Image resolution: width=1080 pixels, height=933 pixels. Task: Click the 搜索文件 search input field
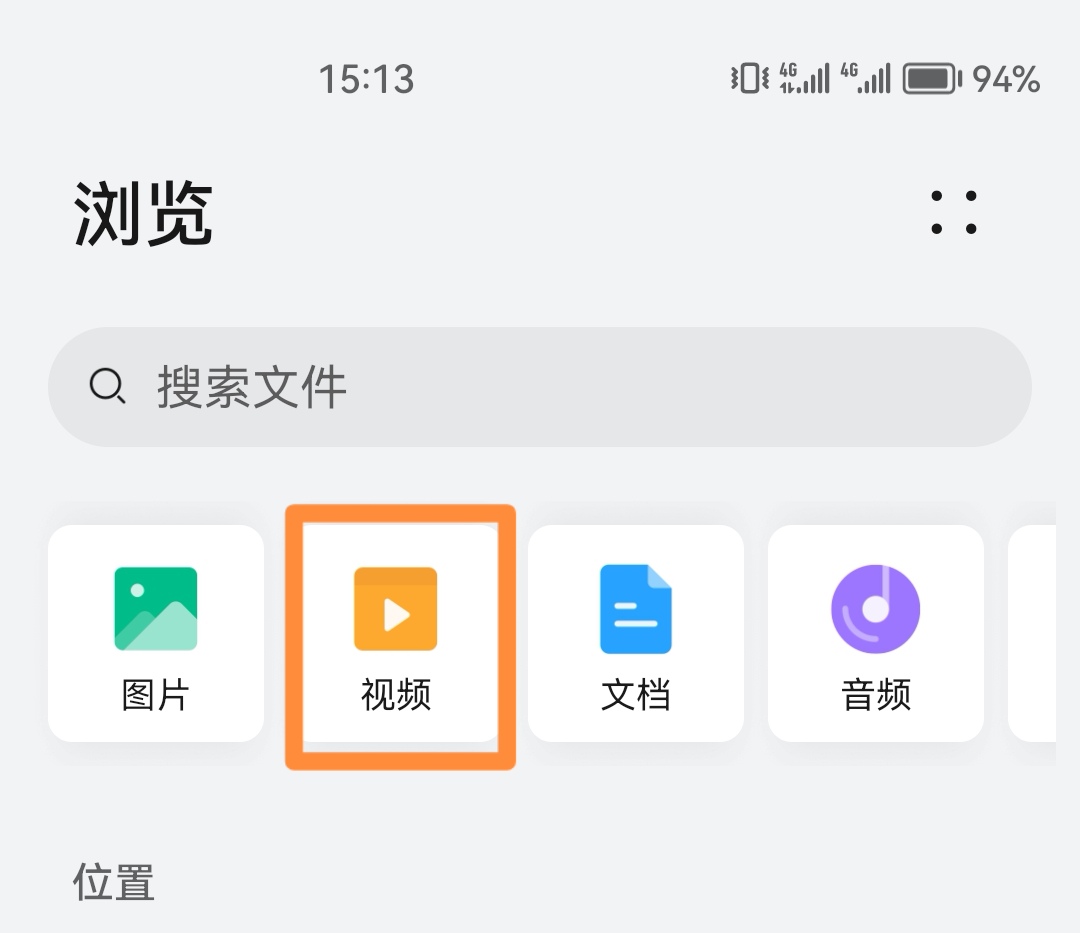(540, 387)
